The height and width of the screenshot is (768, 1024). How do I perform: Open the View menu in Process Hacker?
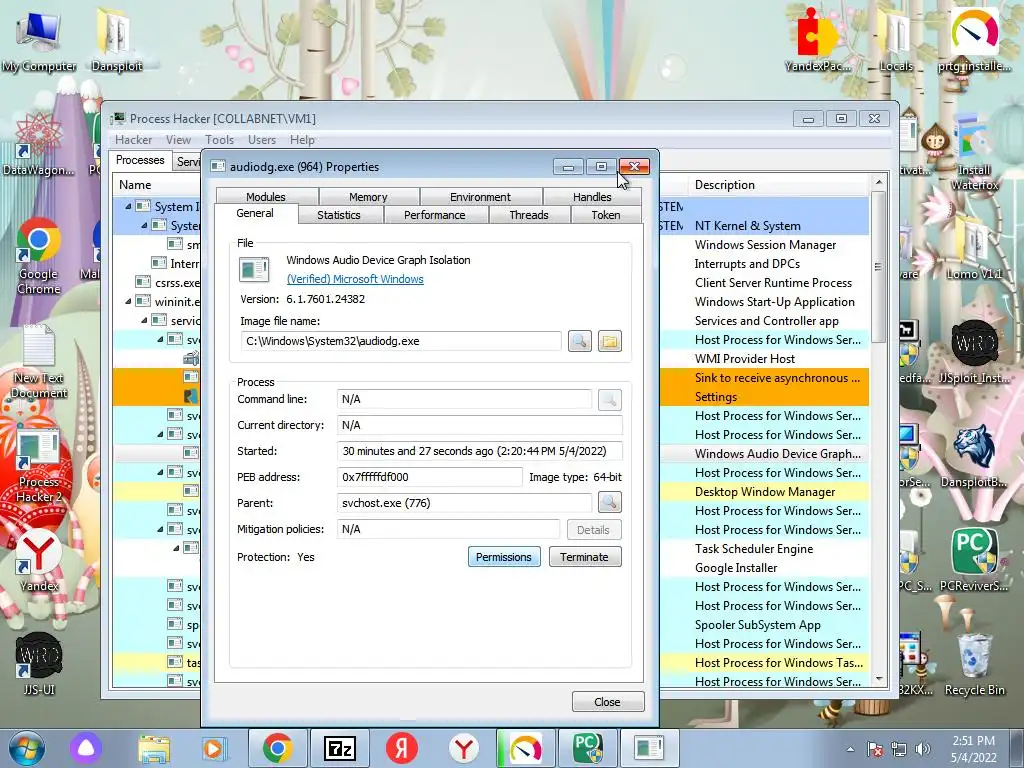tap(178, 140)
